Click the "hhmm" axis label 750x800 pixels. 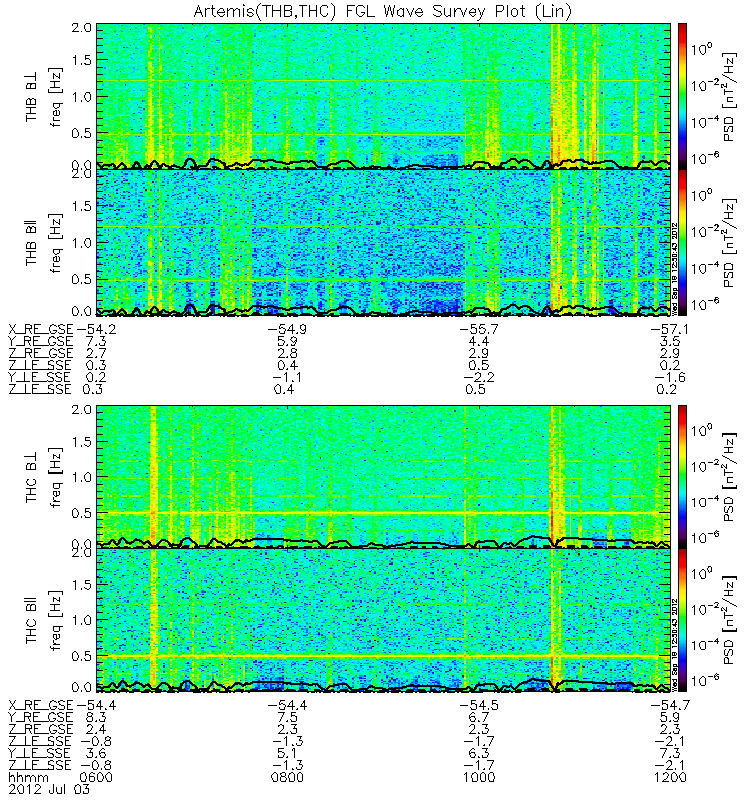29,778
